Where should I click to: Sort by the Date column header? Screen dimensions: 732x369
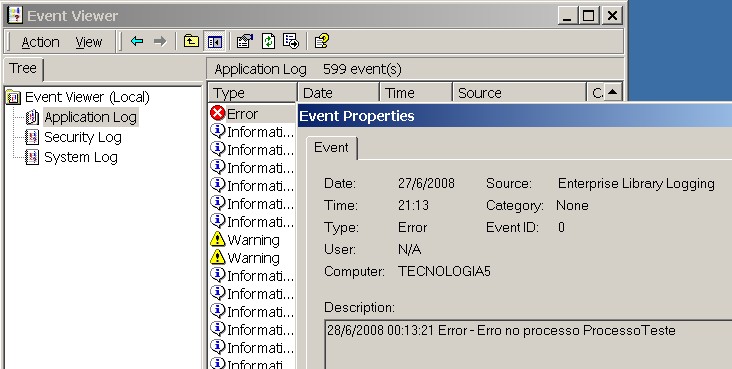tap(338, 93)
